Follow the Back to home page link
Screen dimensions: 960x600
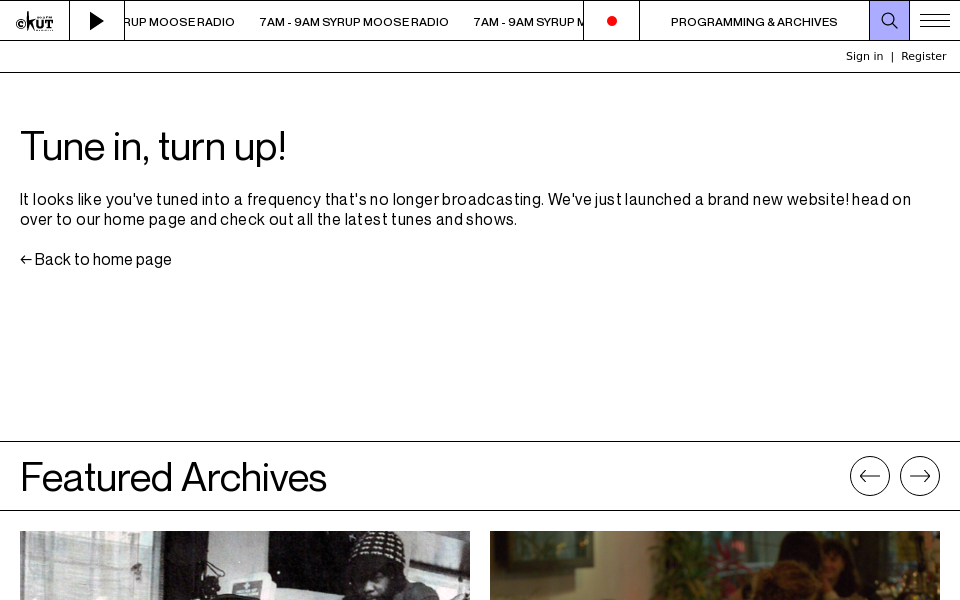pos(96,260)
